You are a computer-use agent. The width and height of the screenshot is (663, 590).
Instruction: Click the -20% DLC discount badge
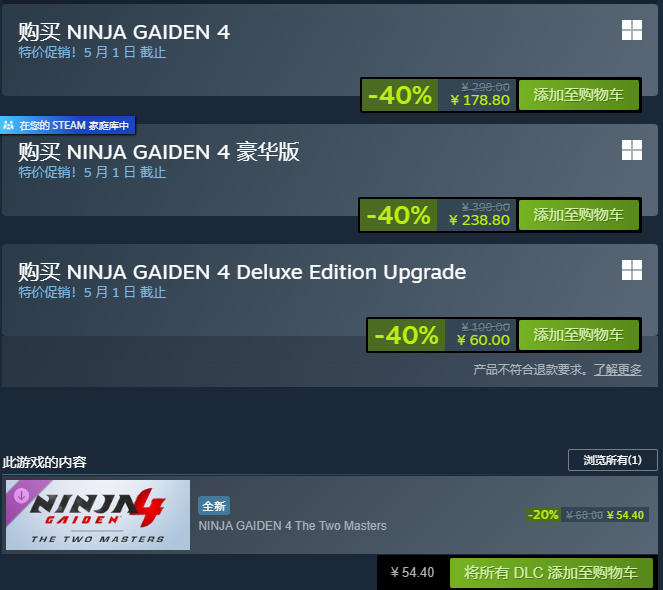tap(543, 515)
